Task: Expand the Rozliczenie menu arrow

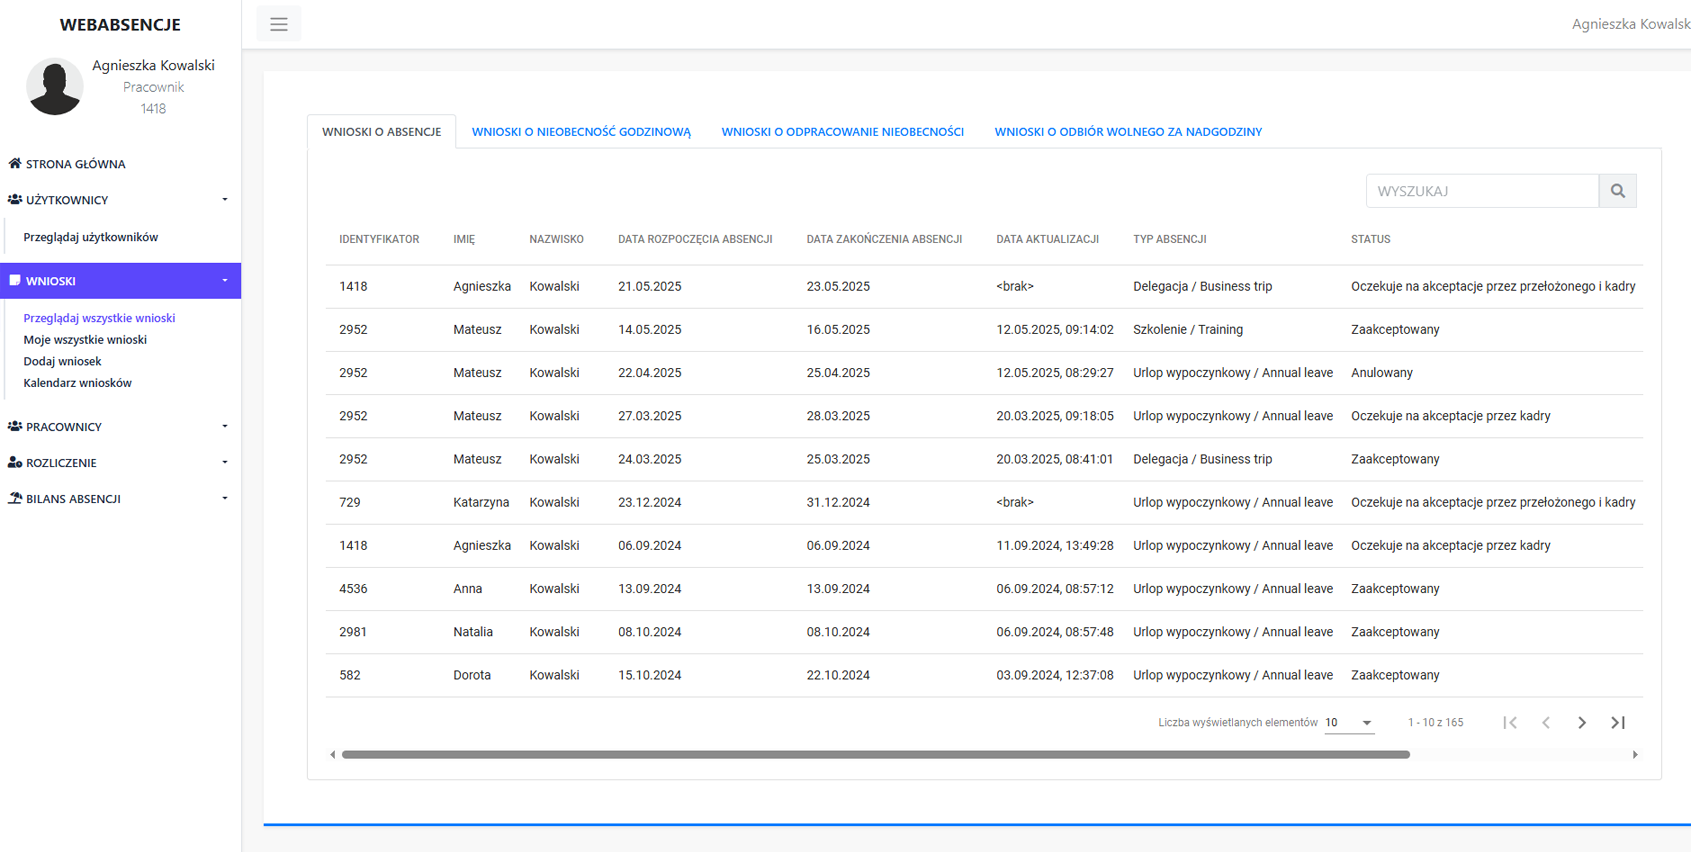Action: point(225,463)
